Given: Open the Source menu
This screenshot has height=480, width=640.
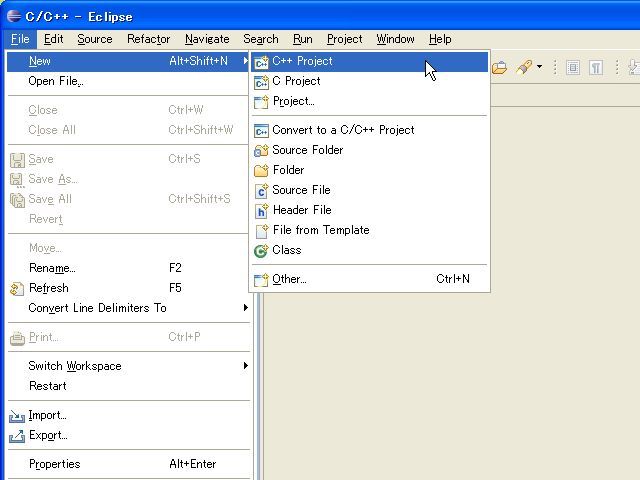Looking at the screenshot, I should 95,39.
